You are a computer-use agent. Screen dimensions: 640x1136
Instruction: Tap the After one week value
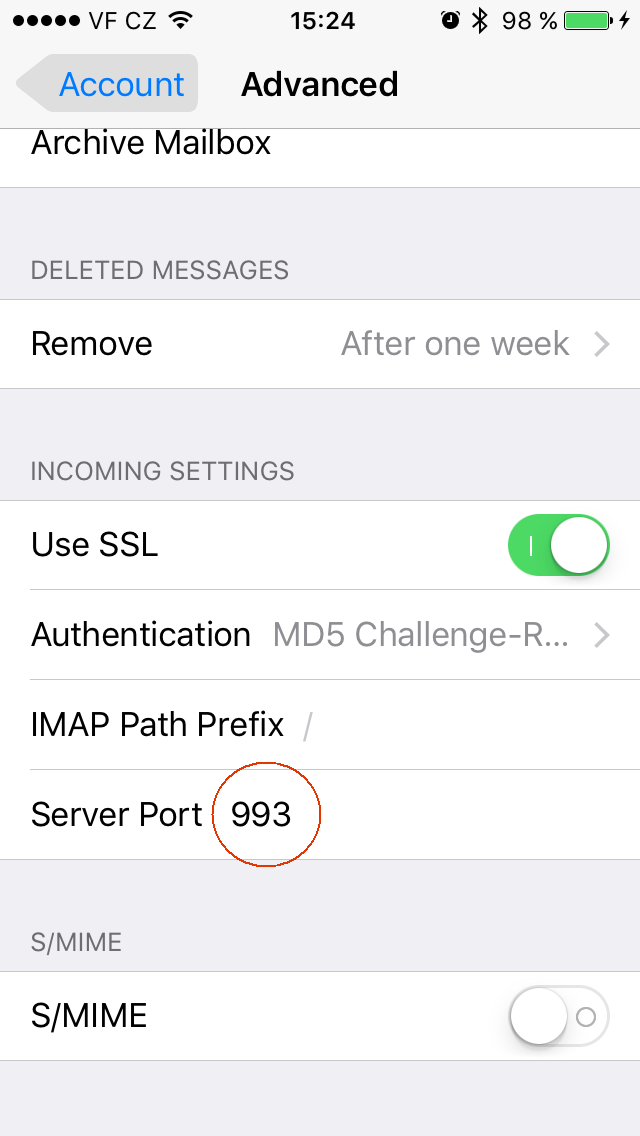point(455,343)
